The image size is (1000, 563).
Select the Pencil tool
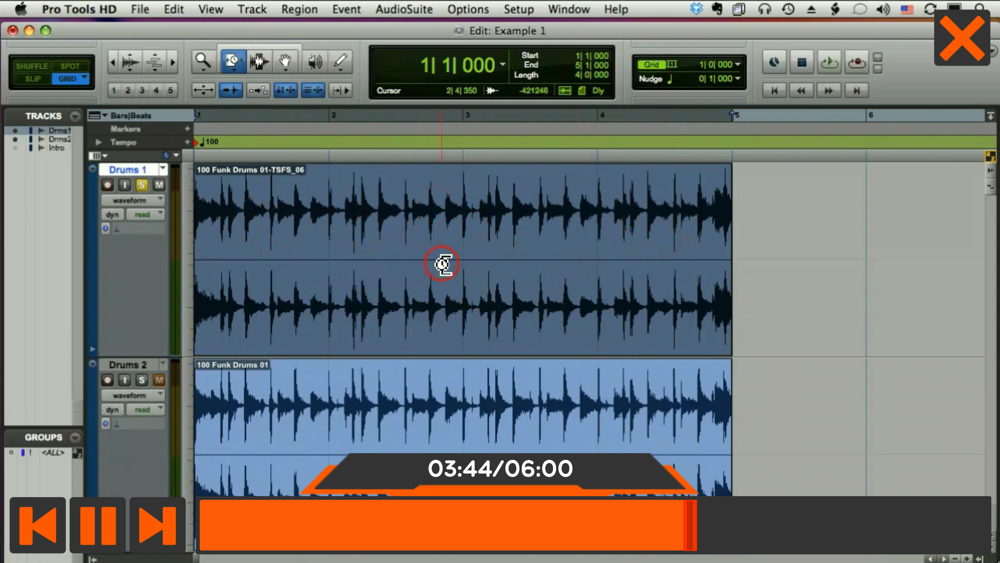pyautogui.click(x=341, y=62)
